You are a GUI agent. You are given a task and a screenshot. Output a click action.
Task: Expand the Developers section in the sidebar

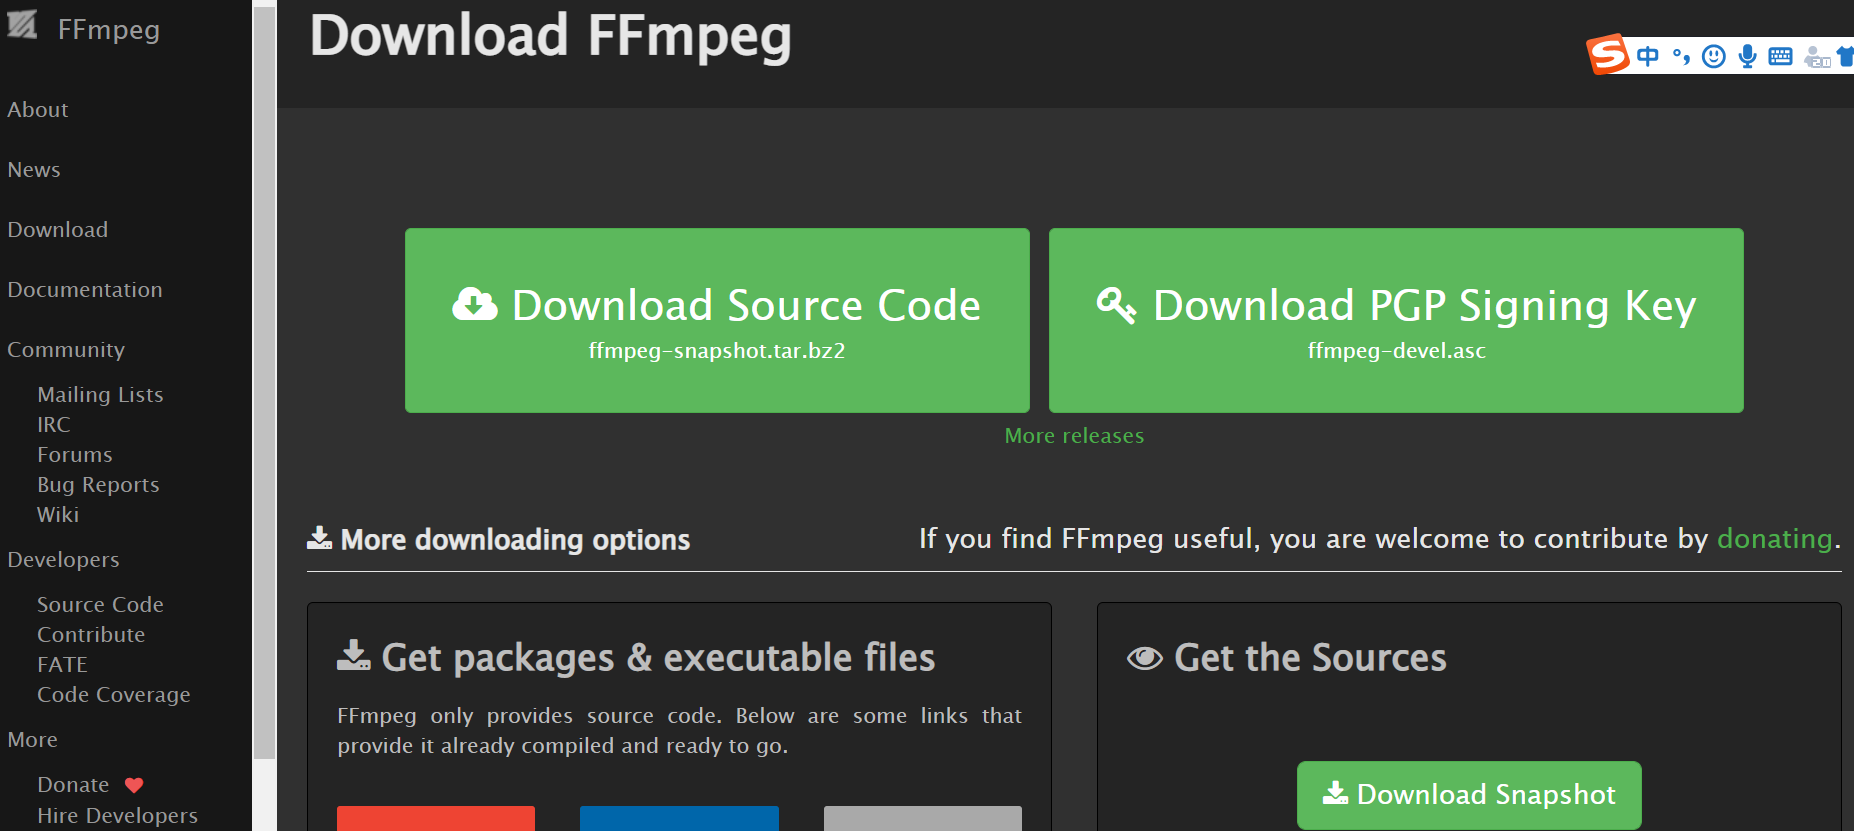[63, 559]
